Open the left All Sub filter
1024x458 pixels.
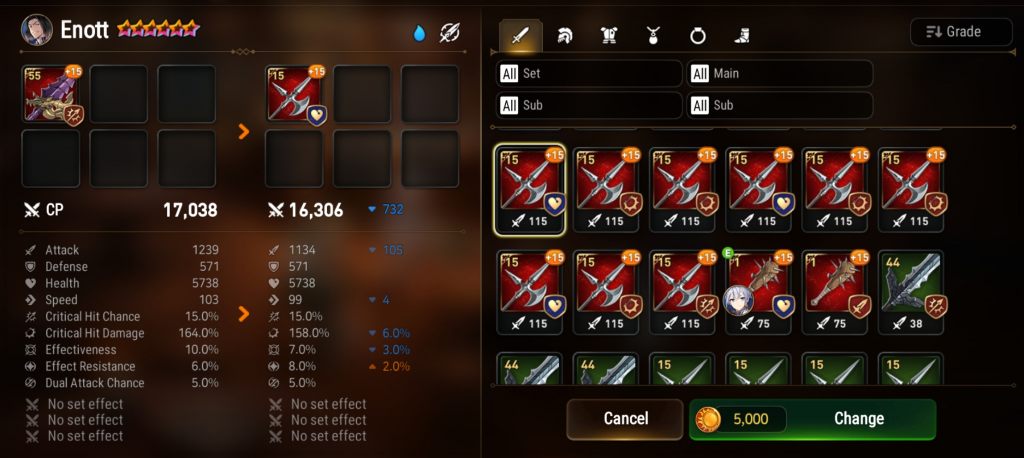[589, 105]
